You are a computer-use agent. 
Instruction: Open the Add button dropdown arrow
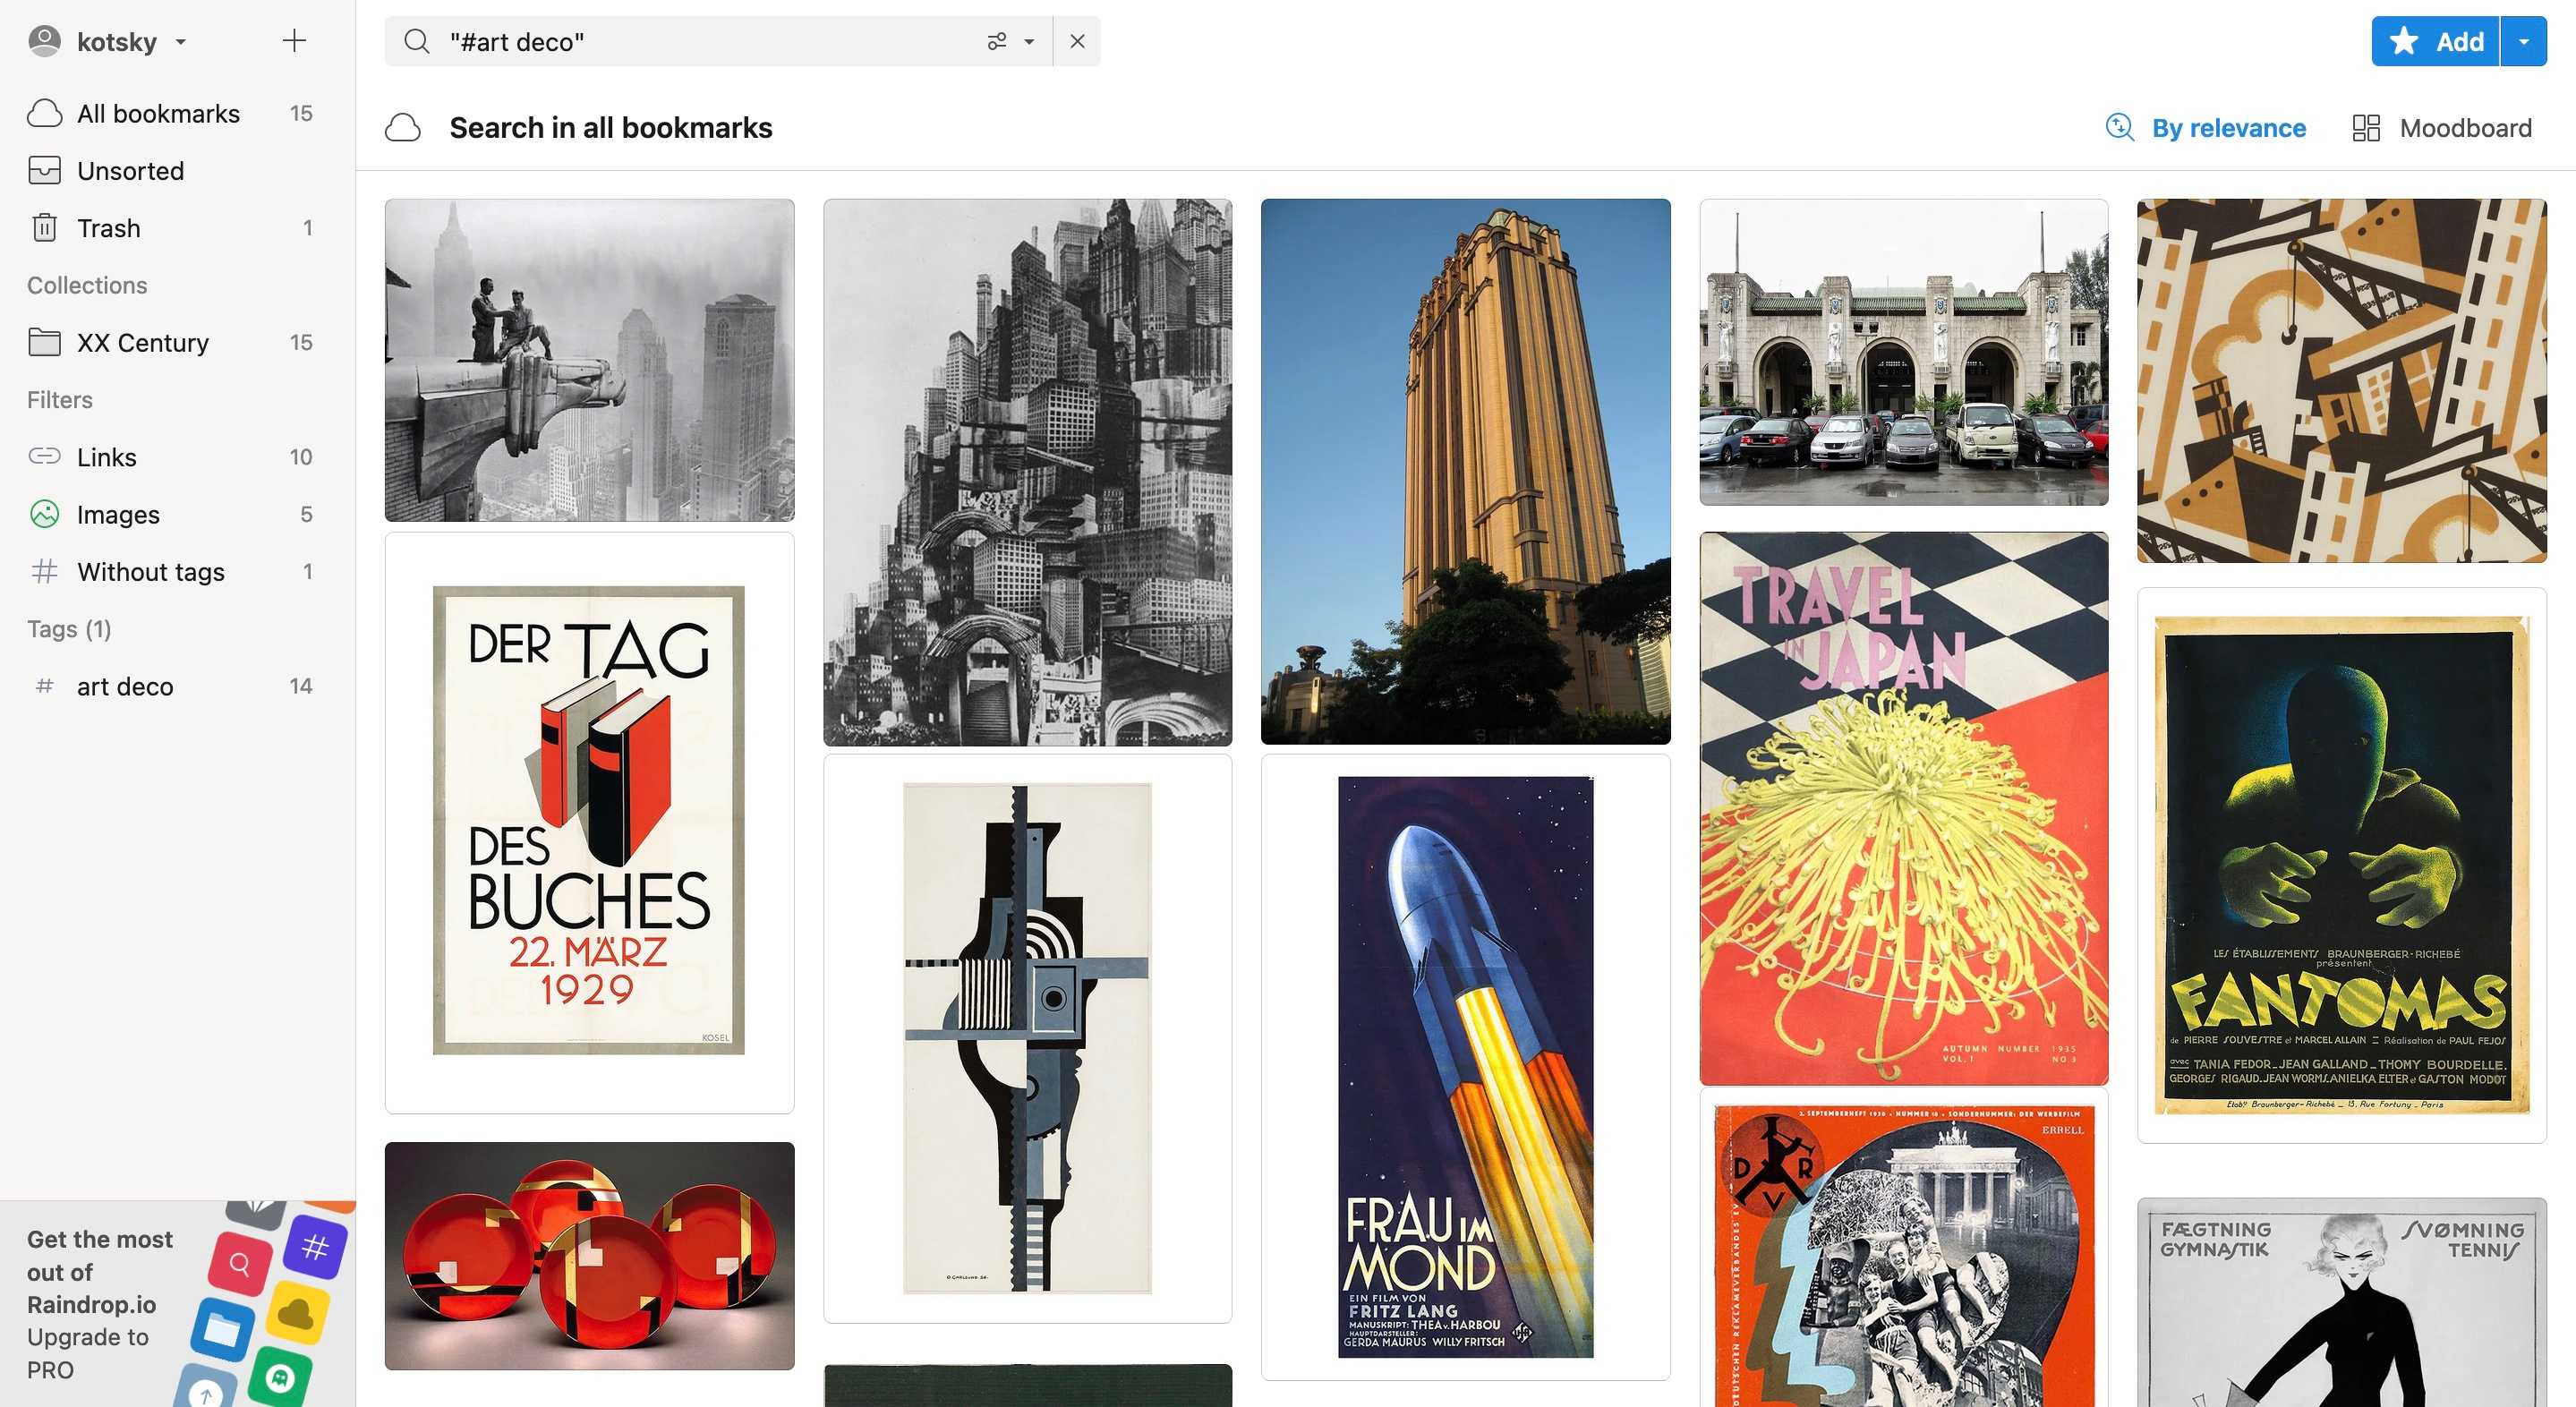[2524, 41]
